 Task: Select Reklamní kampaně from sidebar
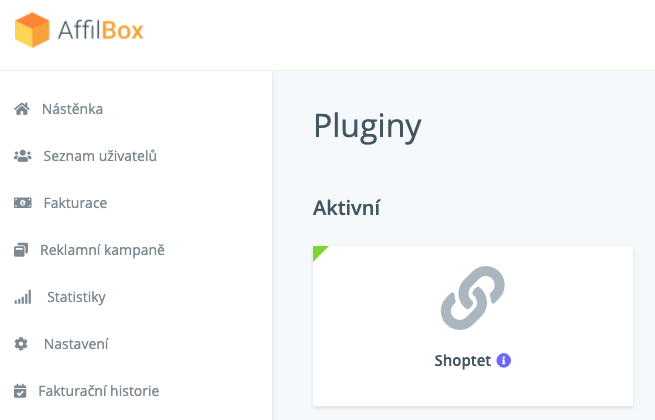(102, 250)
